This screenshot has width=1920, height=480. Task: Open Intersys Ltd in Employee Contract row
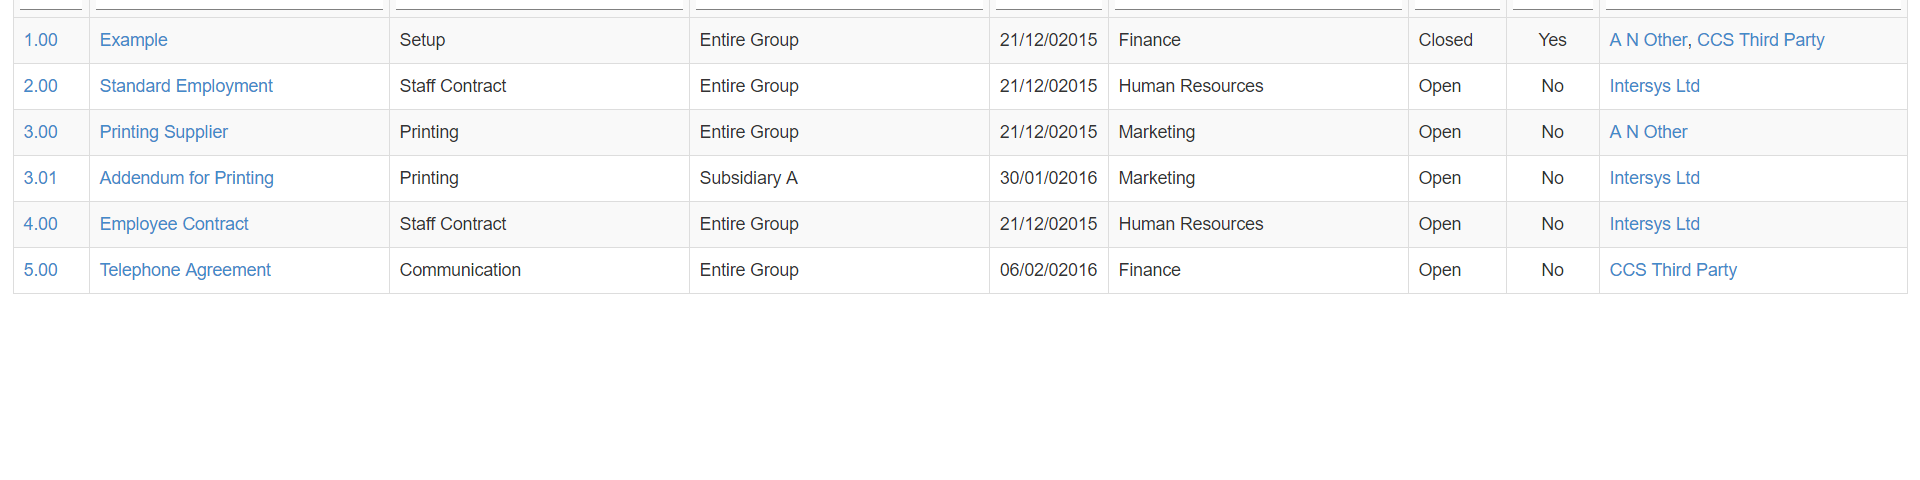(1655, 224)
